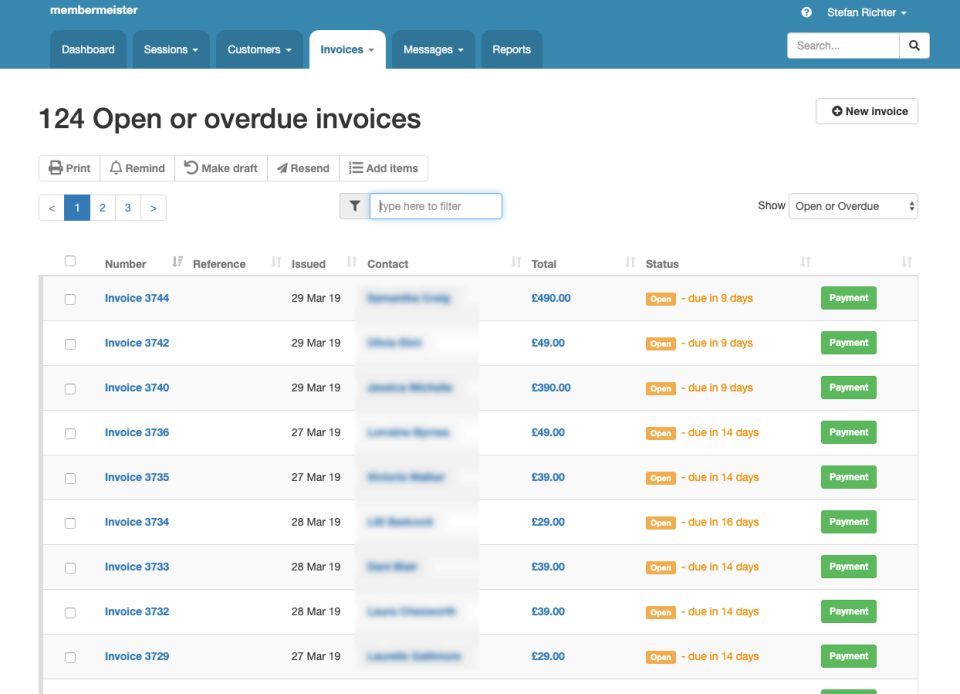Toggle the select-all header checkbox
960x694 pixels.
click(x=70, y=261)
